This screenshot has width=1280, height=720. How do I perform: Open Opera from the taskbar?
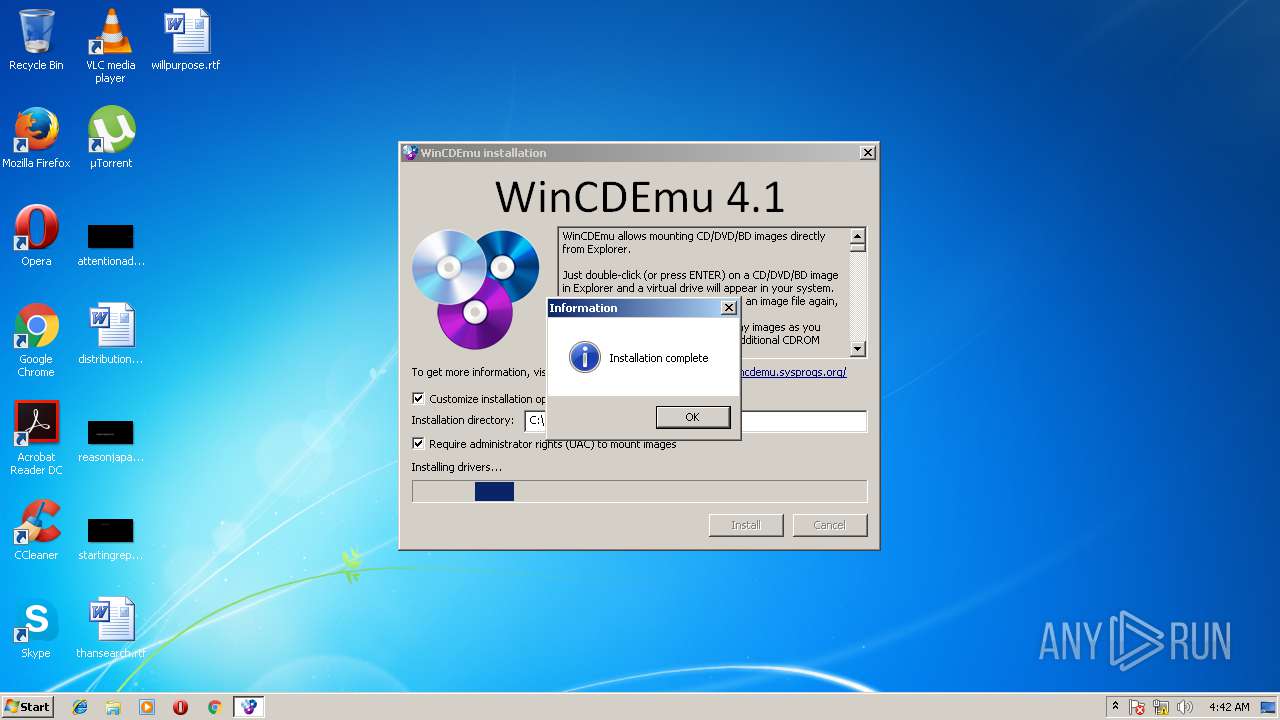(x=181, y=707)
